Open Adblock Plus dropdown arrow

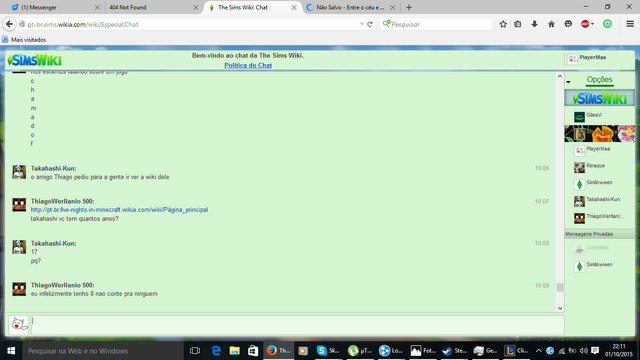pos(592,24)
